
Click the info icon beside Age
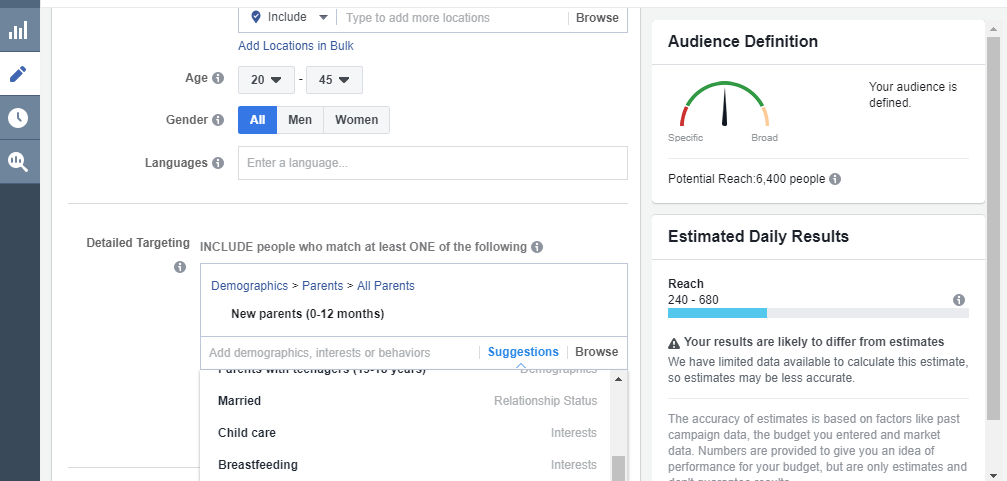[218, 78]
